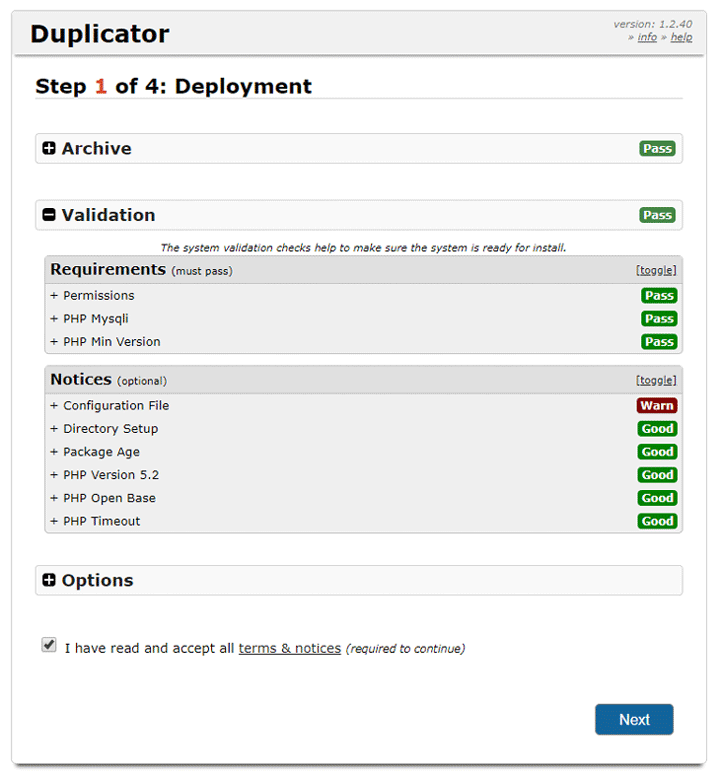Viewport: 720px width, 774px height.
Task: Click the PHP Mysqli Pass badge
Action: coord(659,319)
